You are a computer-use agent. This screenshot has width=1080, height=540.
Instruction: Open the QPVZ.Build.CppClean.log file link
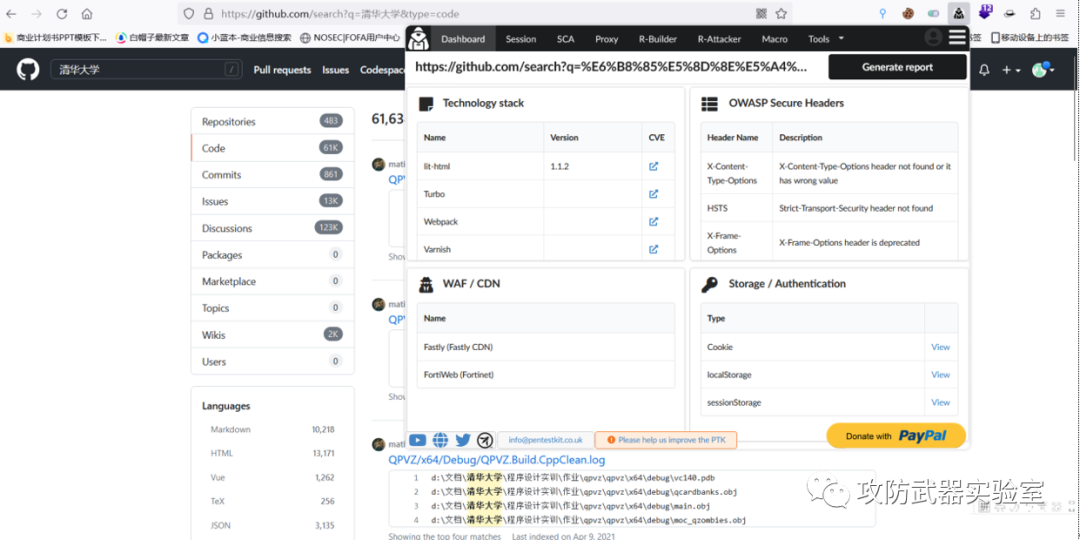(497, 459)
